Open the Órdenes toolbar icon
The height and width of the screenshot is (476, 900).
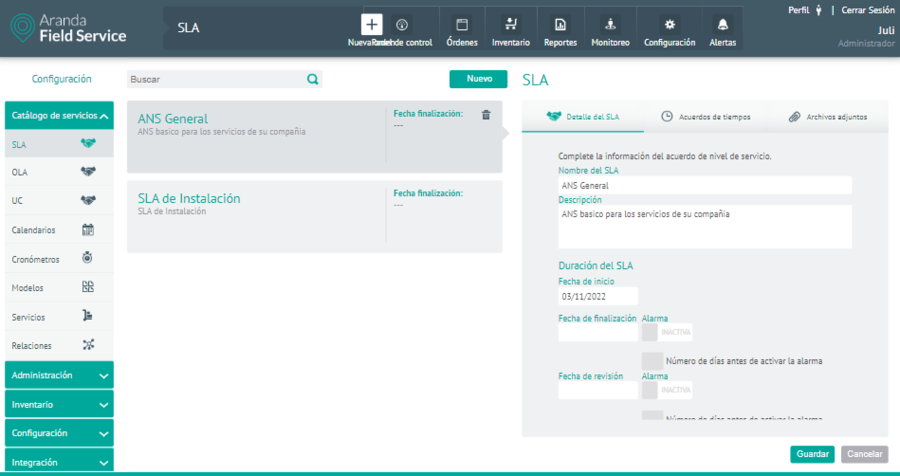(461, 25)
